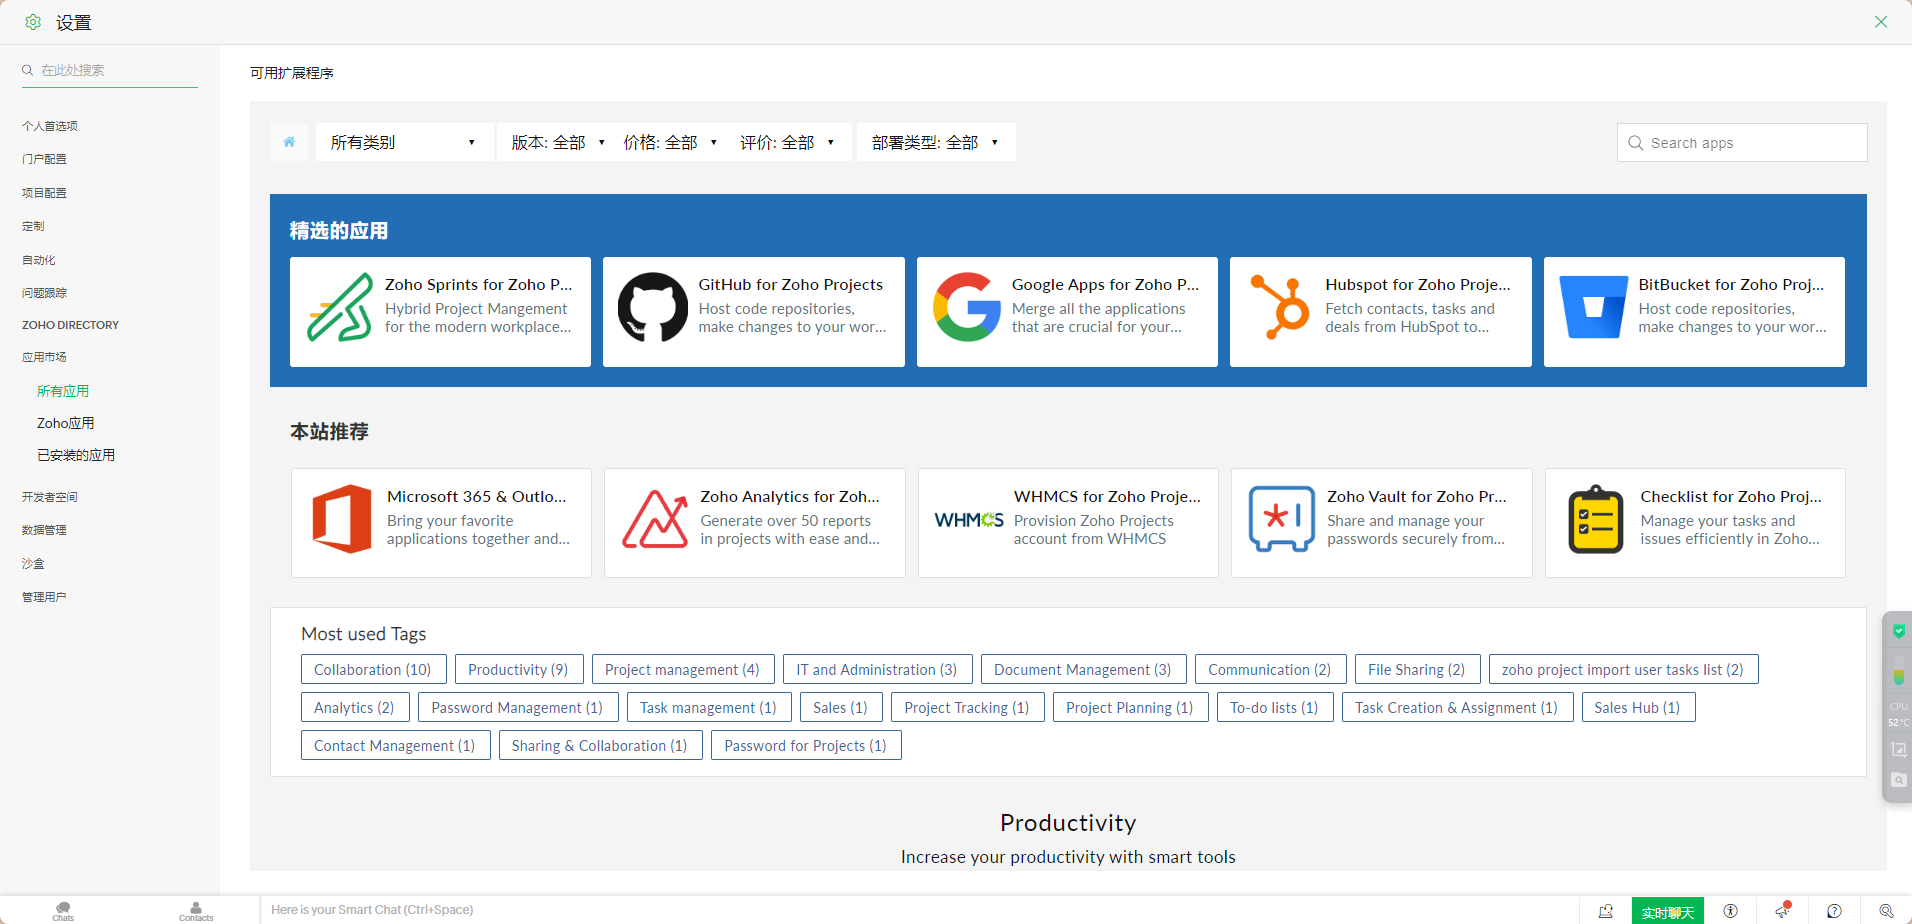Click the folder search widget icon
This screenshot has height=924, width=1912.
(x=1898, y=780)
